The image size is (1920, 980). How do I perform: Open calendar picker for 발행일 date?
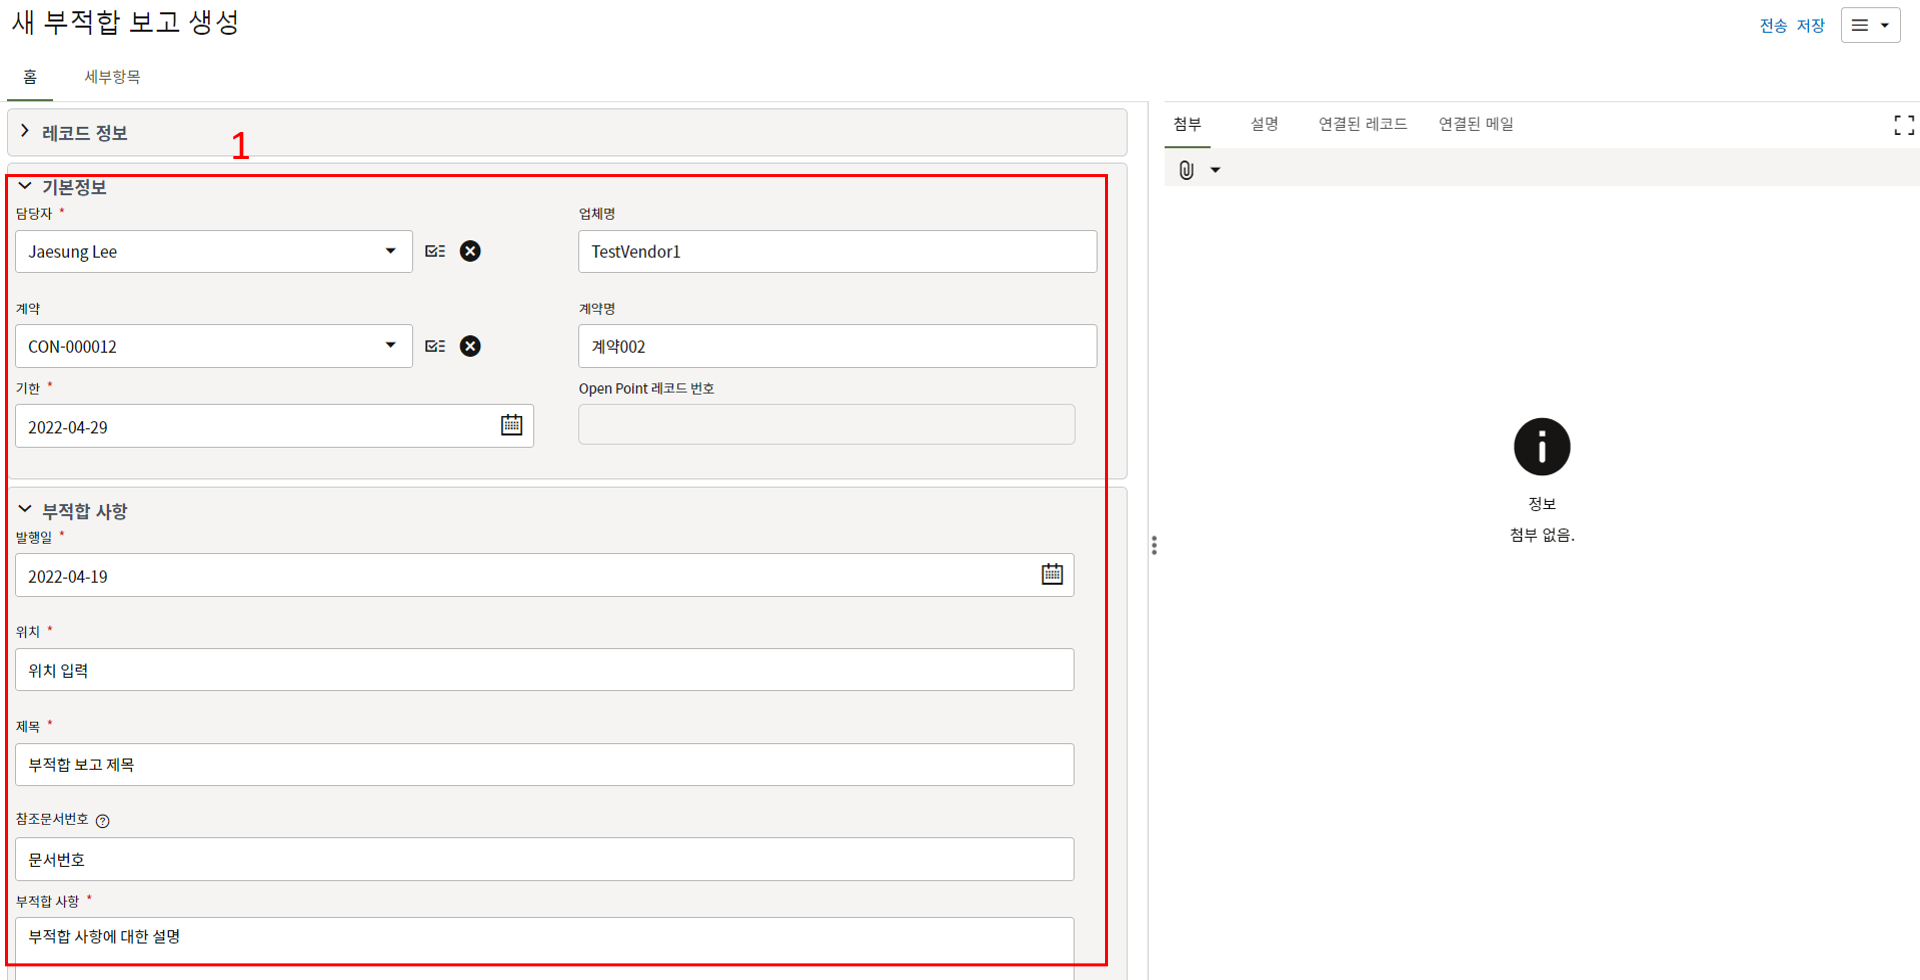(x=1051, y=574)
